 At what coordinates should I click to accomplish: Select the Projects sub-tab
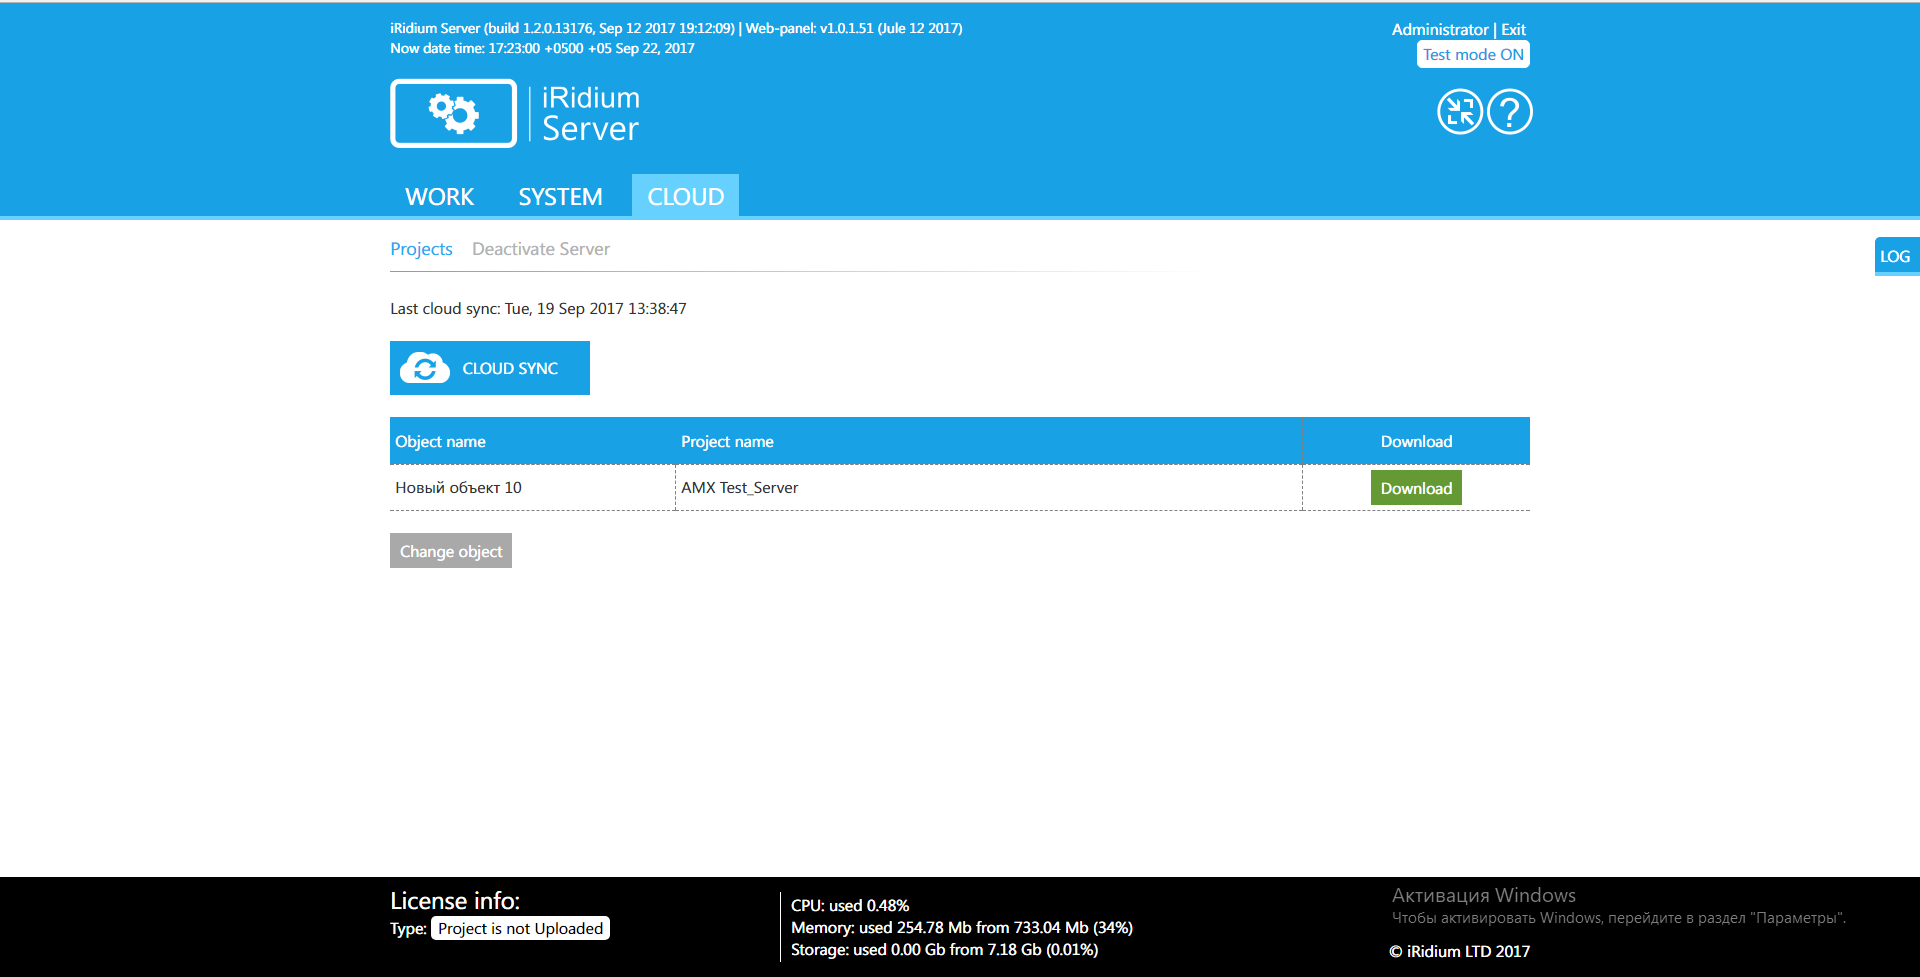[x=421, y=248]
